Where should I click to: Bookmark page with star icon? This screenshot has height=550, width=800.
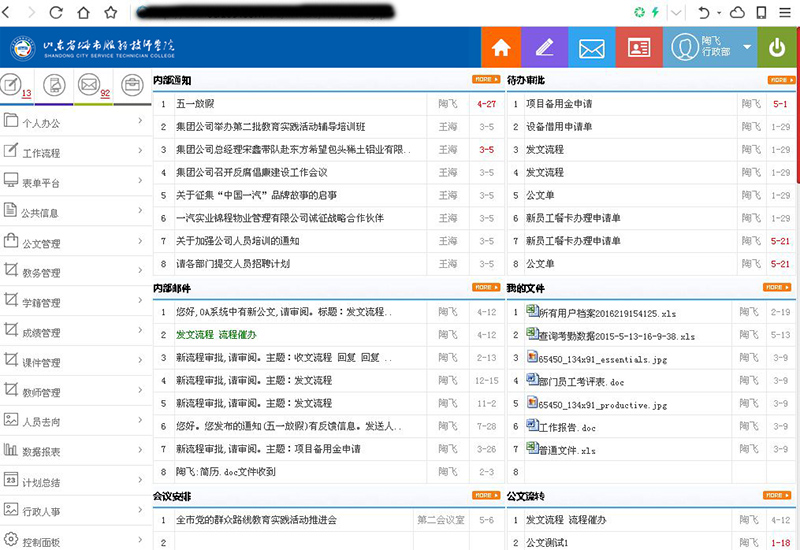click(x=111, y=12)
